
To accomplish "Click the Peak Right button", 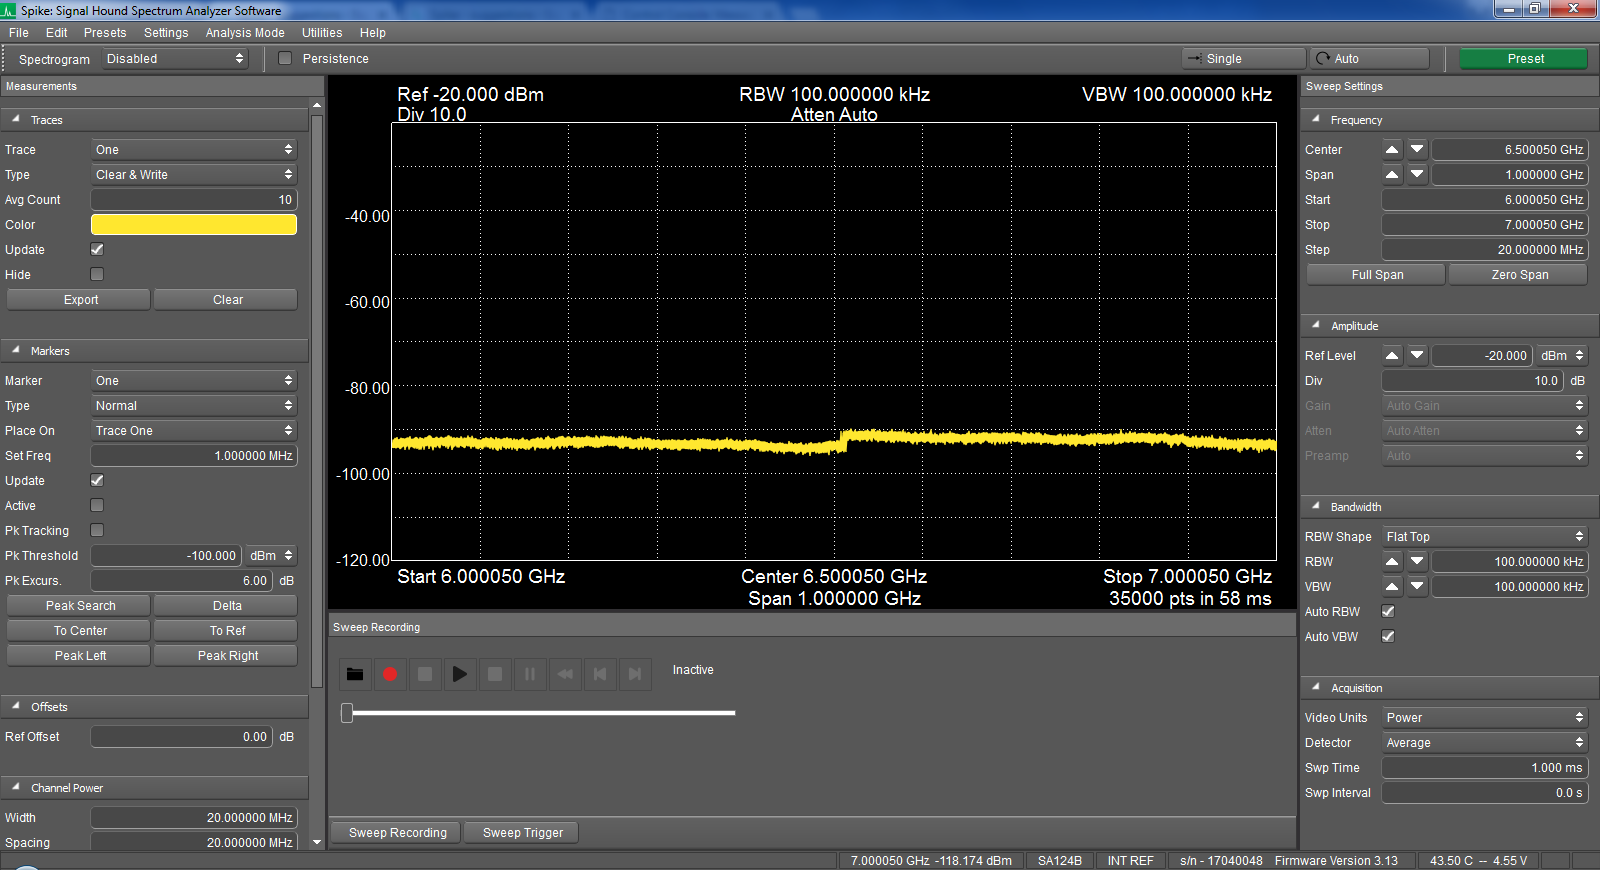I will pos(226,655).
